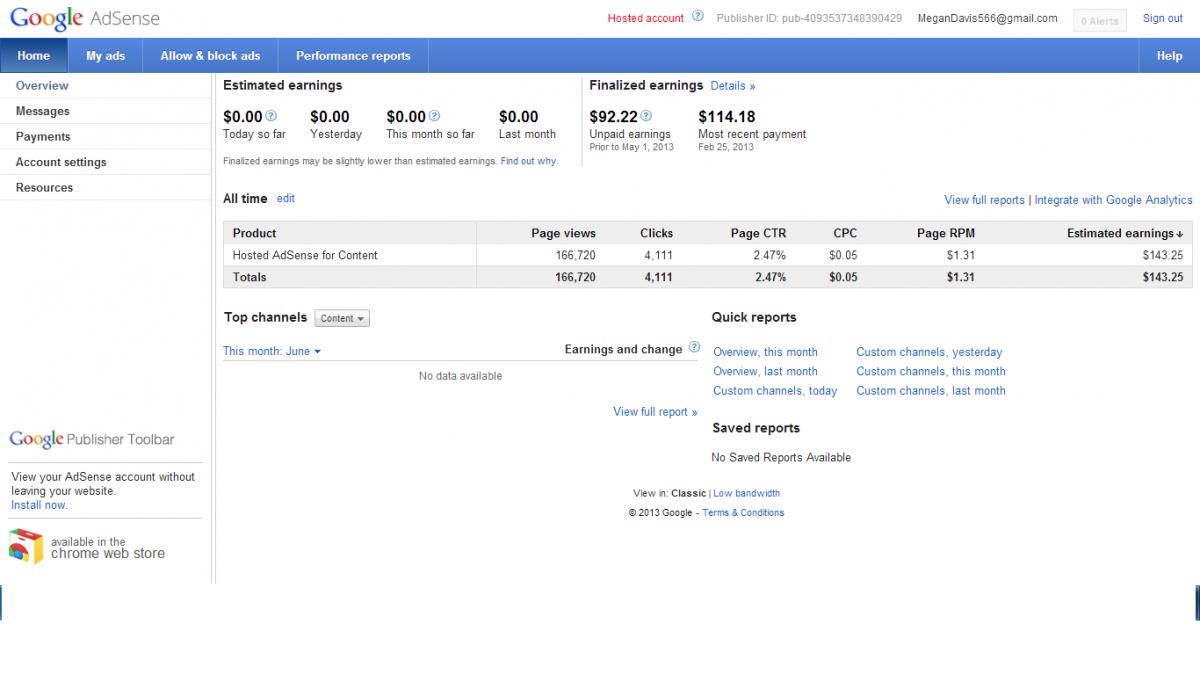Open the Home tab
Viewport: 1200px width, 675px height.
point(34,56)
